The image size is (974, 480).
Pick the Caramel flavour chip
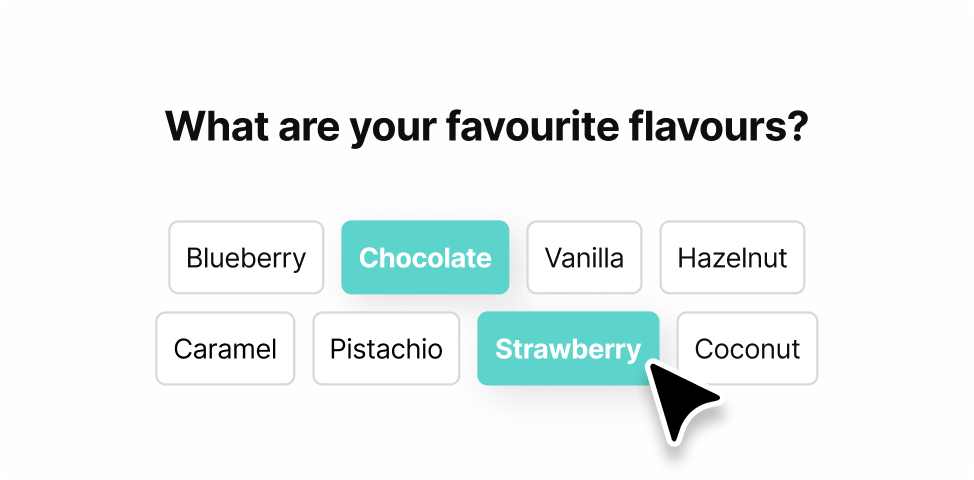(225, 349)
